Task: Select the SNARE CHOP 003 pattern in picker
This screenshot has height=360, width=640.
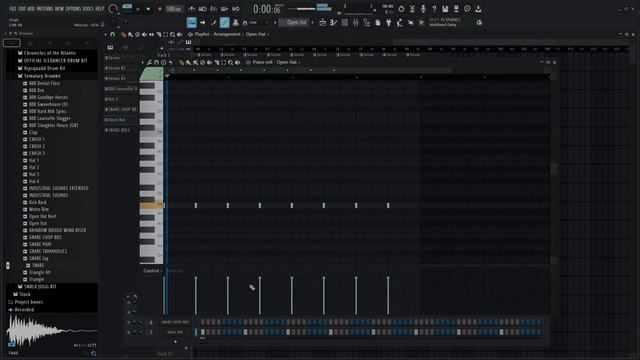Action: [121, 109]
